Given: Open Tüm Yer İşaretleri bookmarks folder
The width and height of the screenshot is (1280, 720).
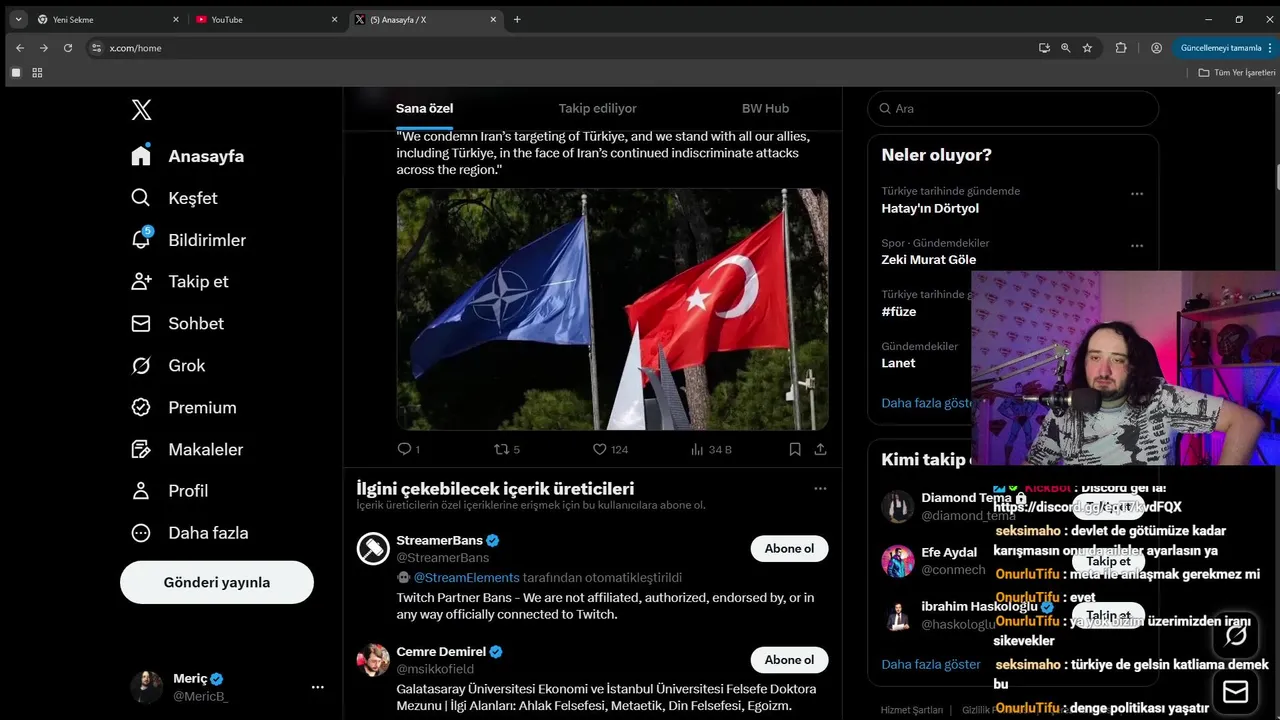Looking at the screenshot, I should 1237,72.
